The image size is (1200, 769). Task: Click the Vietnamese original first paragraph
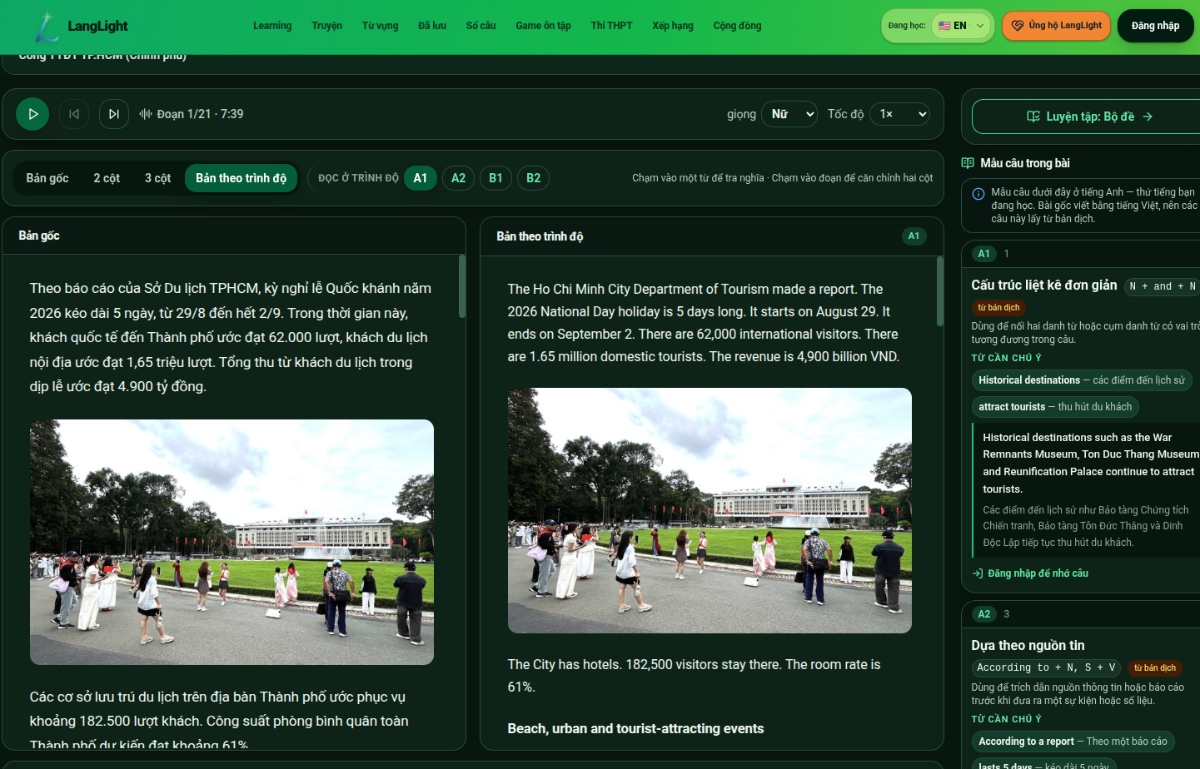tap(231, 337)
